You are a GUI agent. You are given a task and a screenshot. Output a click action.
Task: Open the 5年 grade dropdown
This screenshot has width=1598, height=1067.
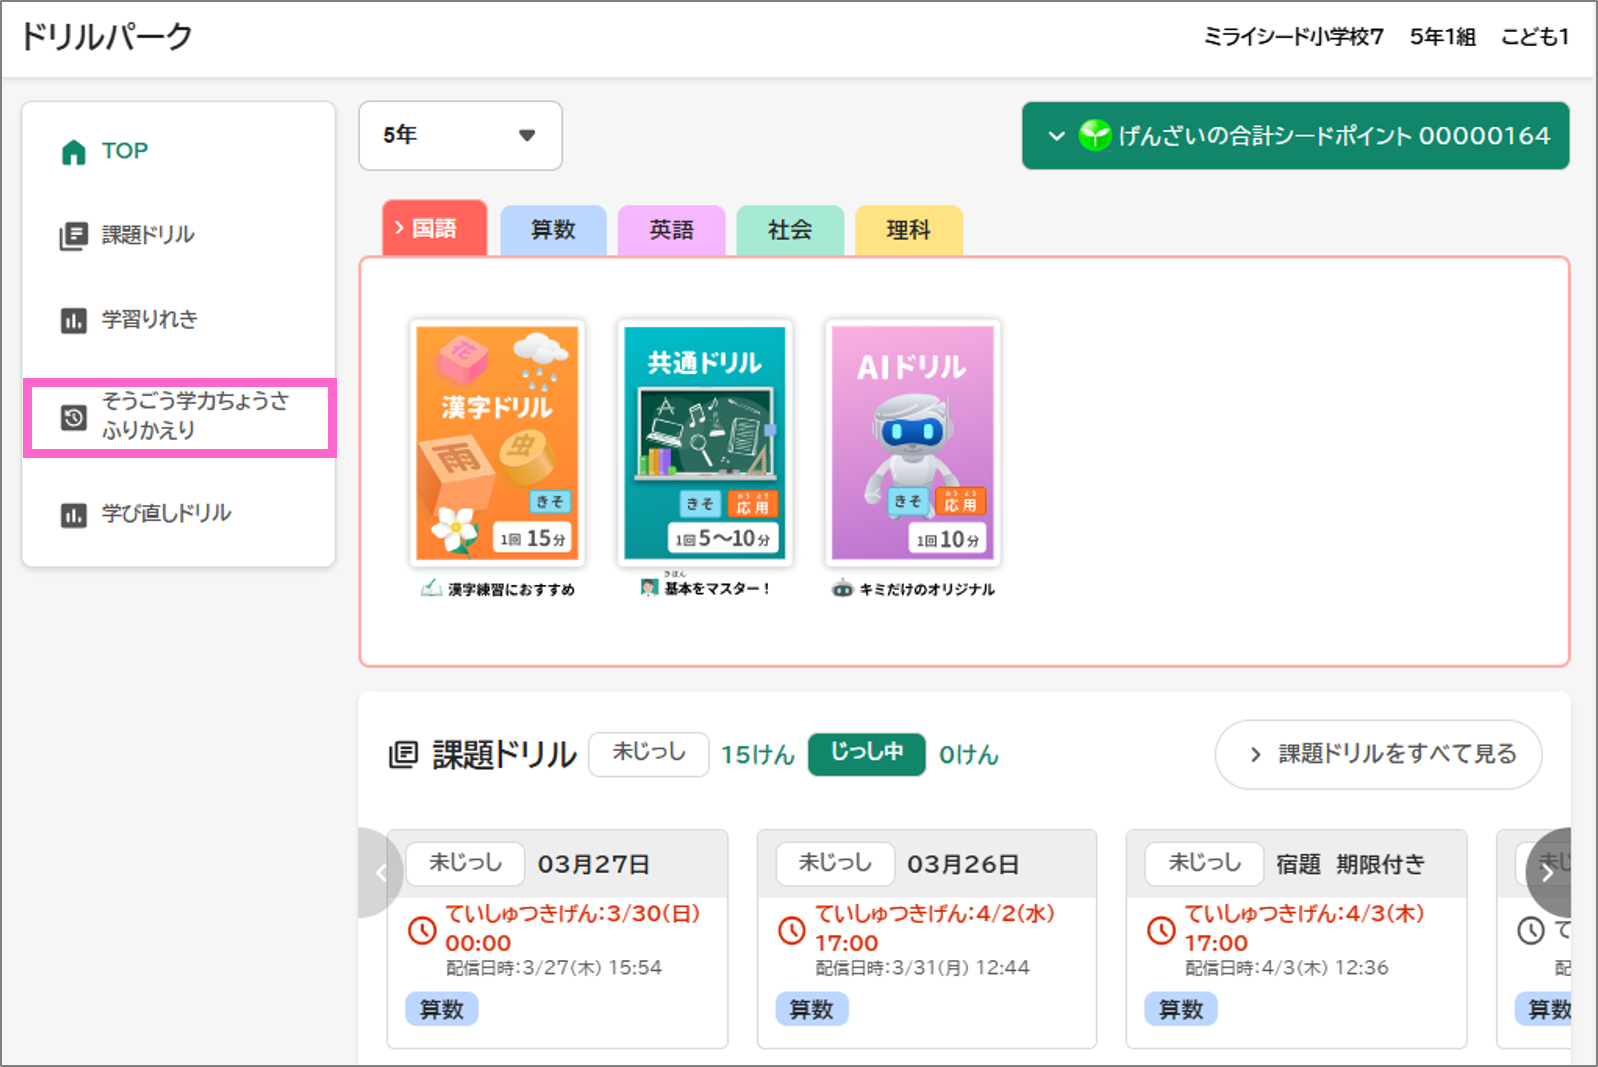point(460,136)
